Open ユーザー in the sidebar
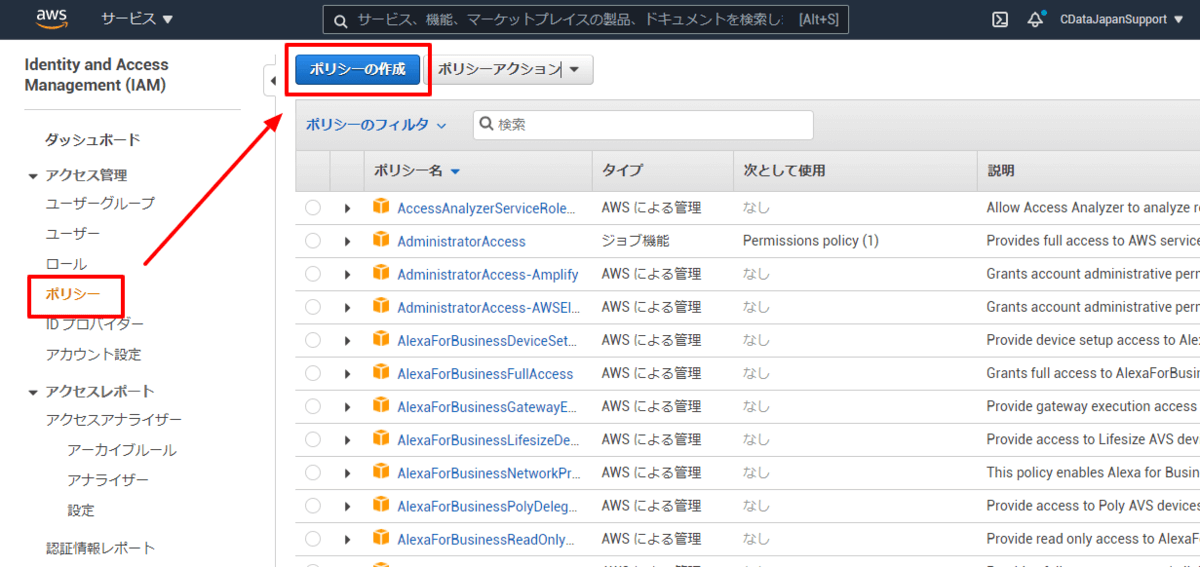The width and height of the screenshot is (1200, 567). point(73,233)
